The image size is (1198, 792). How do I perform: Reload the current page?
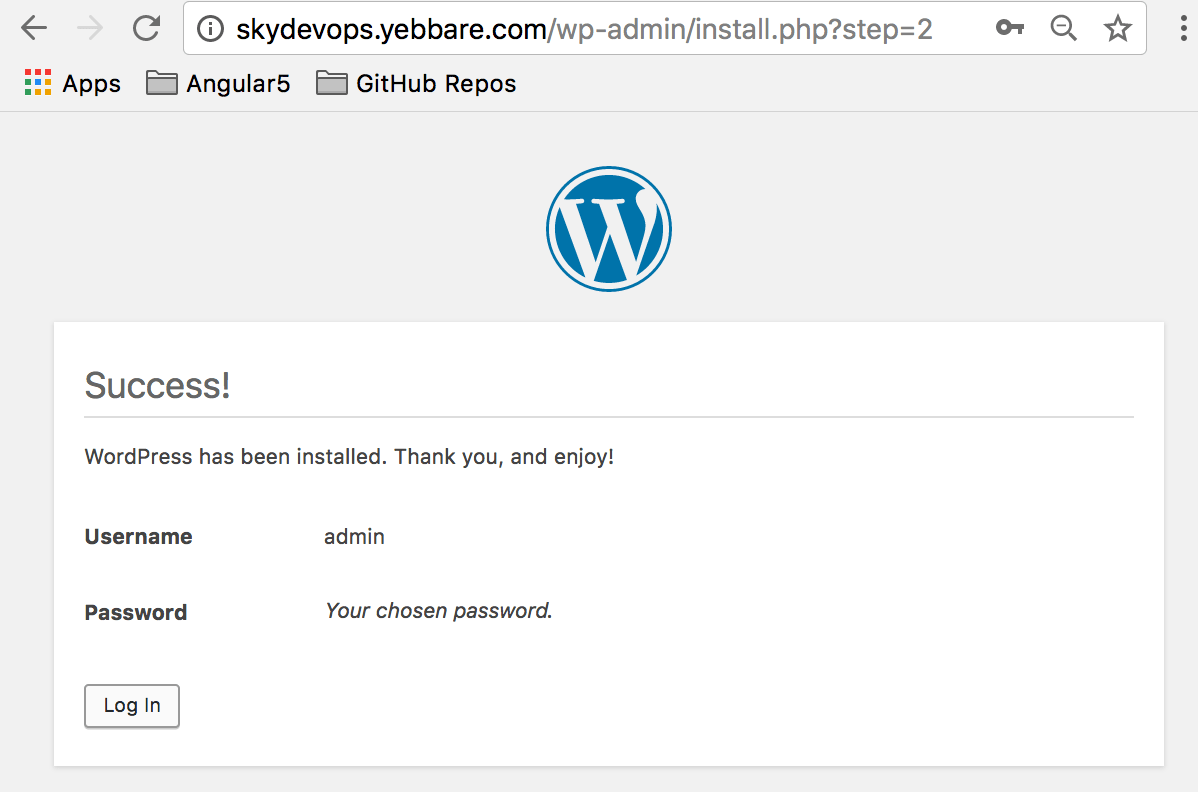(x=147, y=29)
